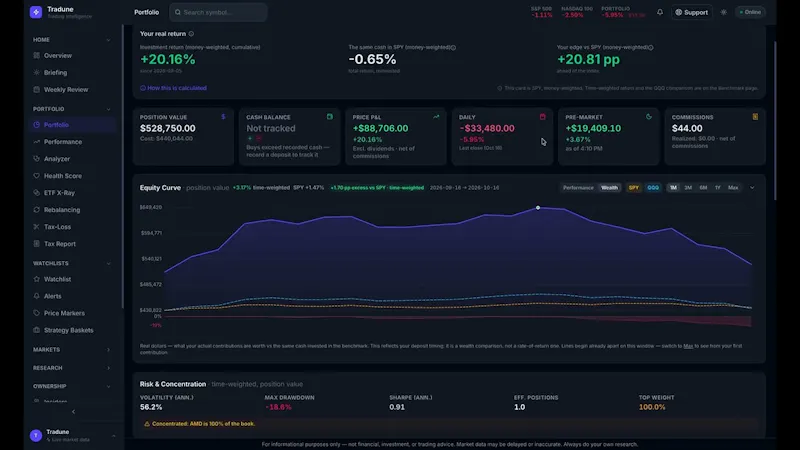Viewport: 800px width, 450px height.
Task: Focus the Search symbol field
Action: (x=218, y=12)
